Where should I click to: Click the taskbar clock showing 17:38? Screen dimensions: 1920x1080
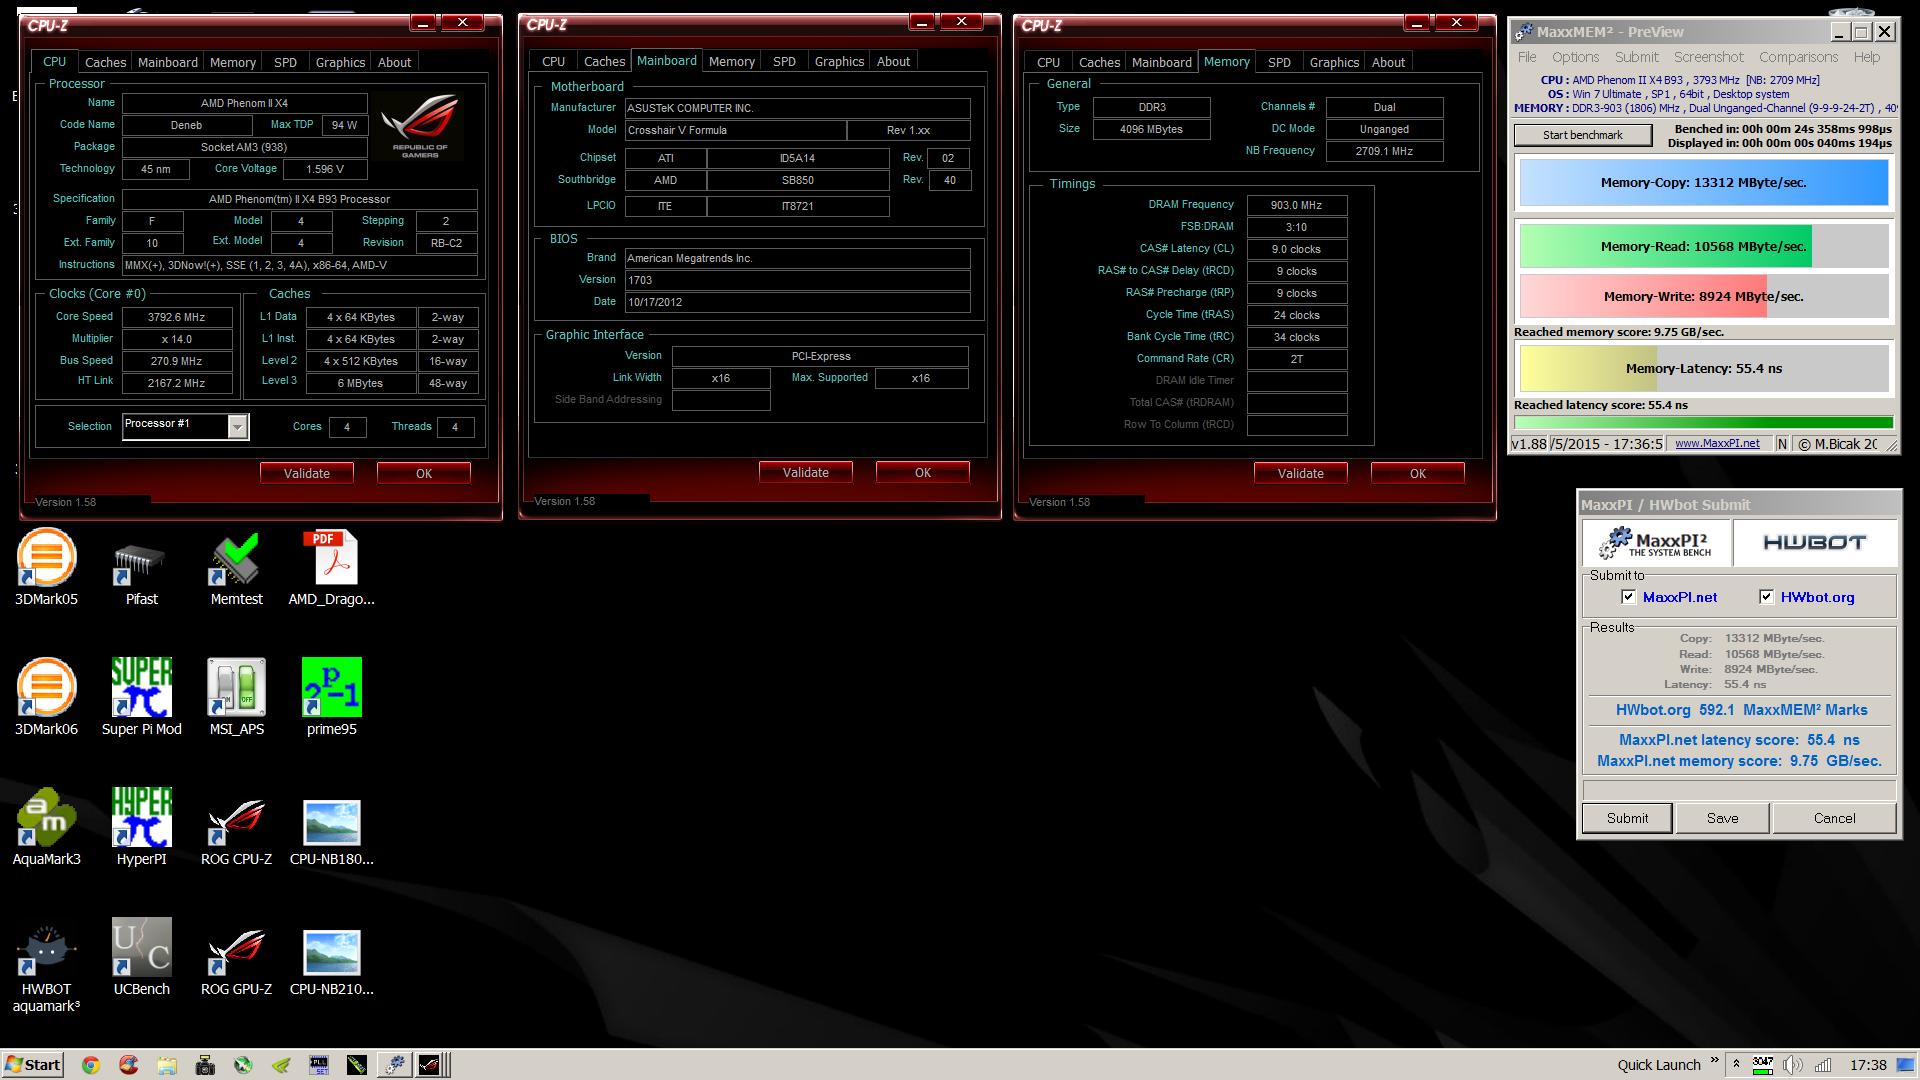(1868, 1065)
